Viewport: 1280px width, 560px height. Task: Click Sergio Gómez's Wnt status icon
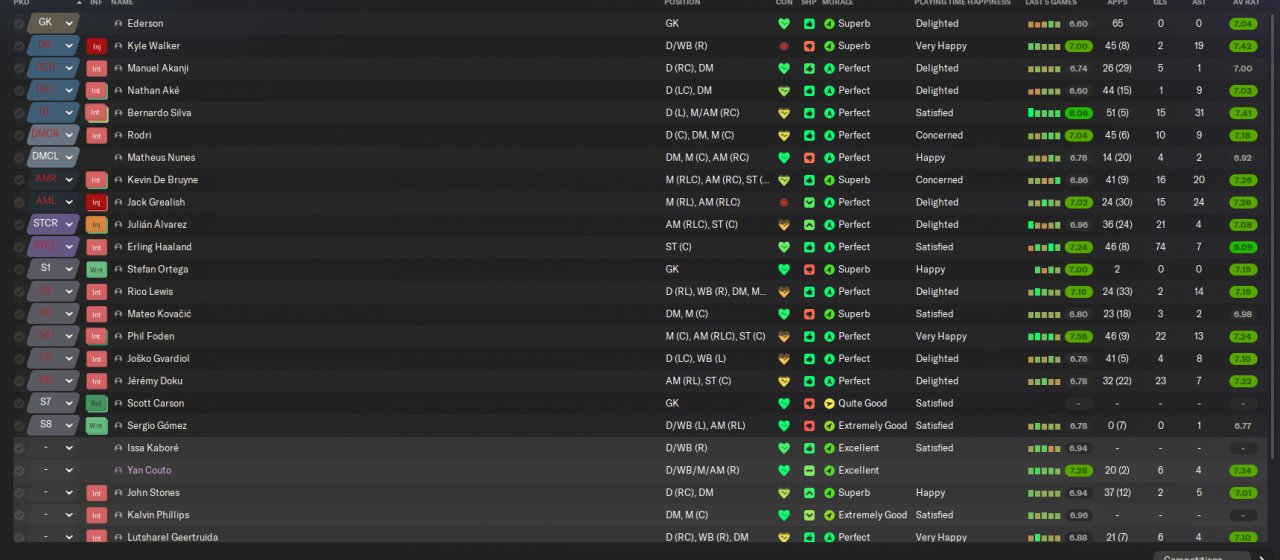96,425
